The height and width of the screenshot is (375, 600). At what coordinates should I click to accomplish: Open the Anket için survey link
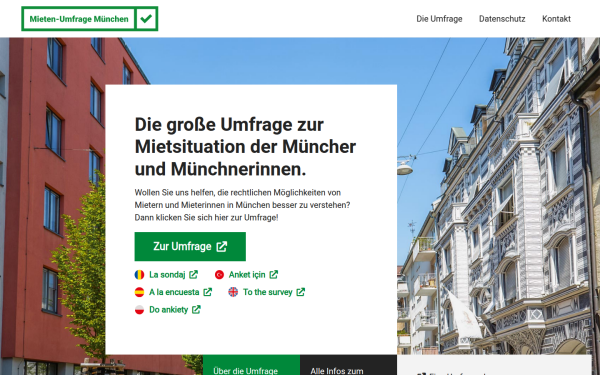pyautogui.click(x=247, y=275)
